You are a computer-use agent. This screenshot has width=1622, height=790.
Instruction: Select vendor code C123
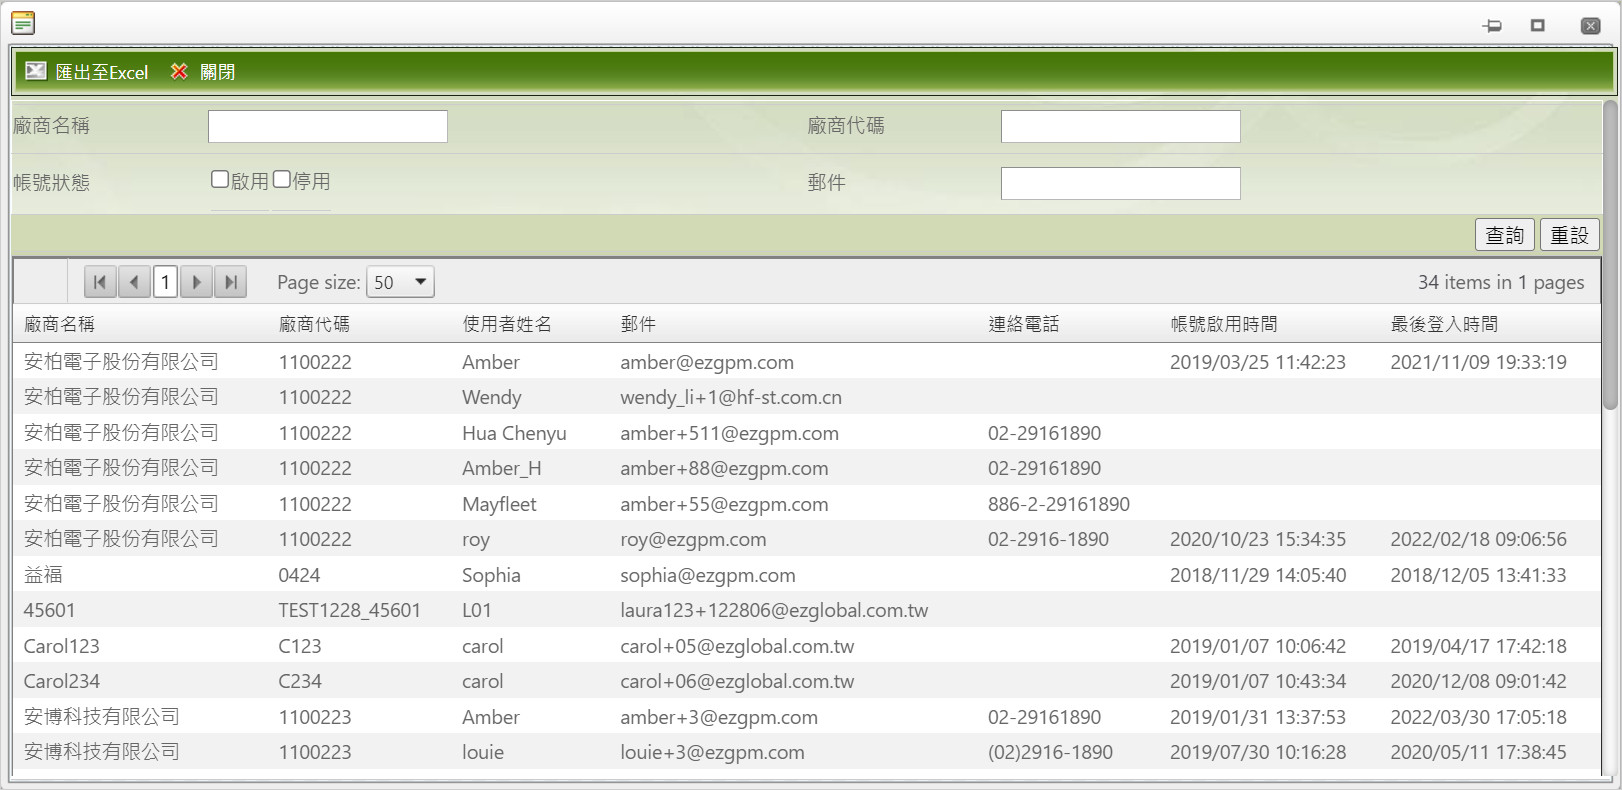pos(300,646)
